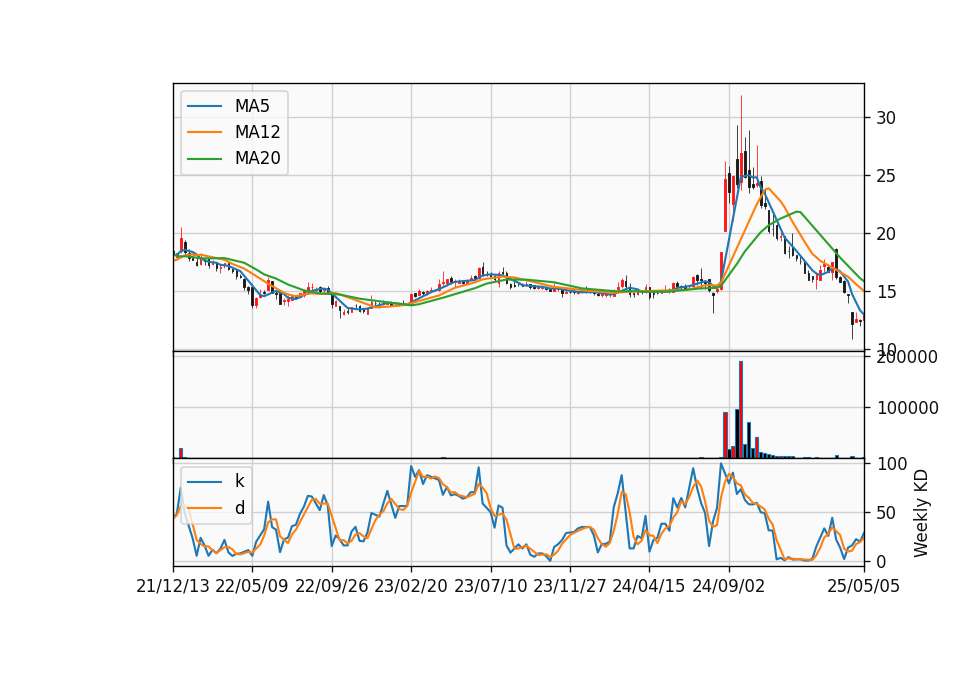
Task: Click the 25/05/05 date axis label
Action: (864, 587)
